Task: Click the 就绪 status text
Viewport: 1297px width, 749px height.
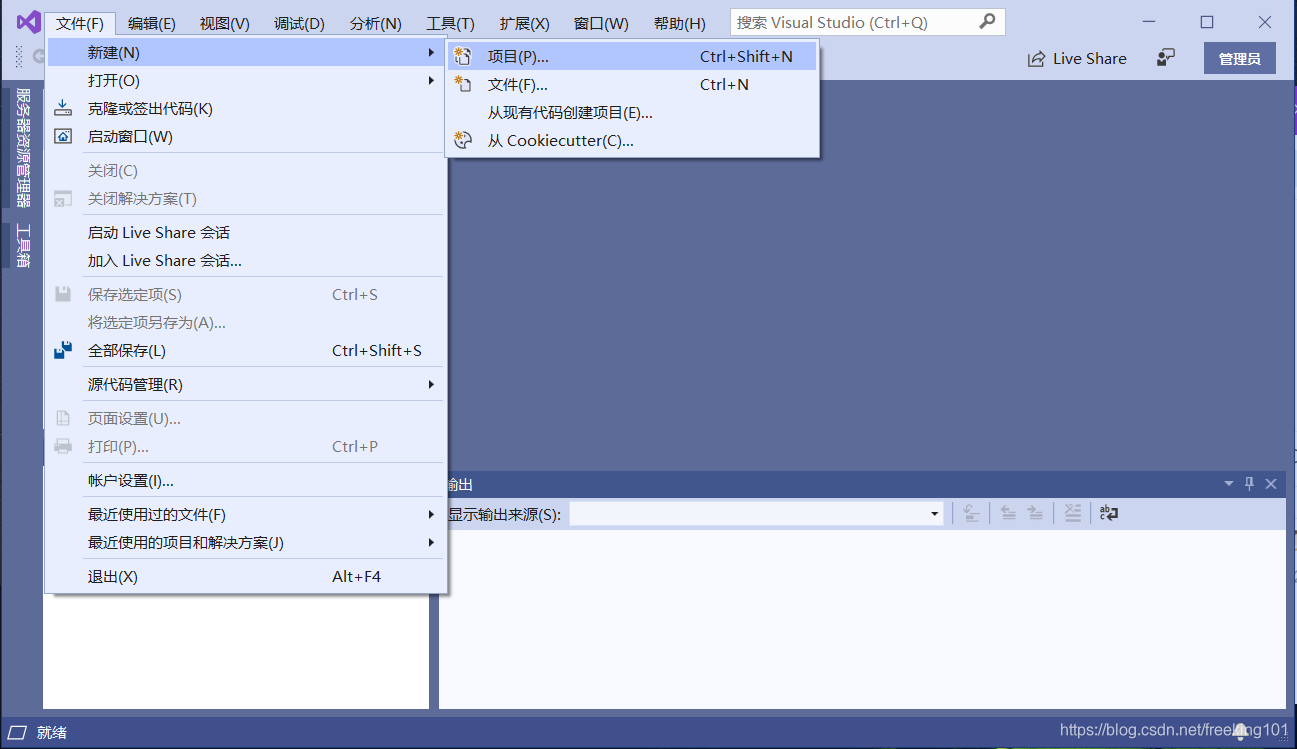Action: tap(52, 733)
